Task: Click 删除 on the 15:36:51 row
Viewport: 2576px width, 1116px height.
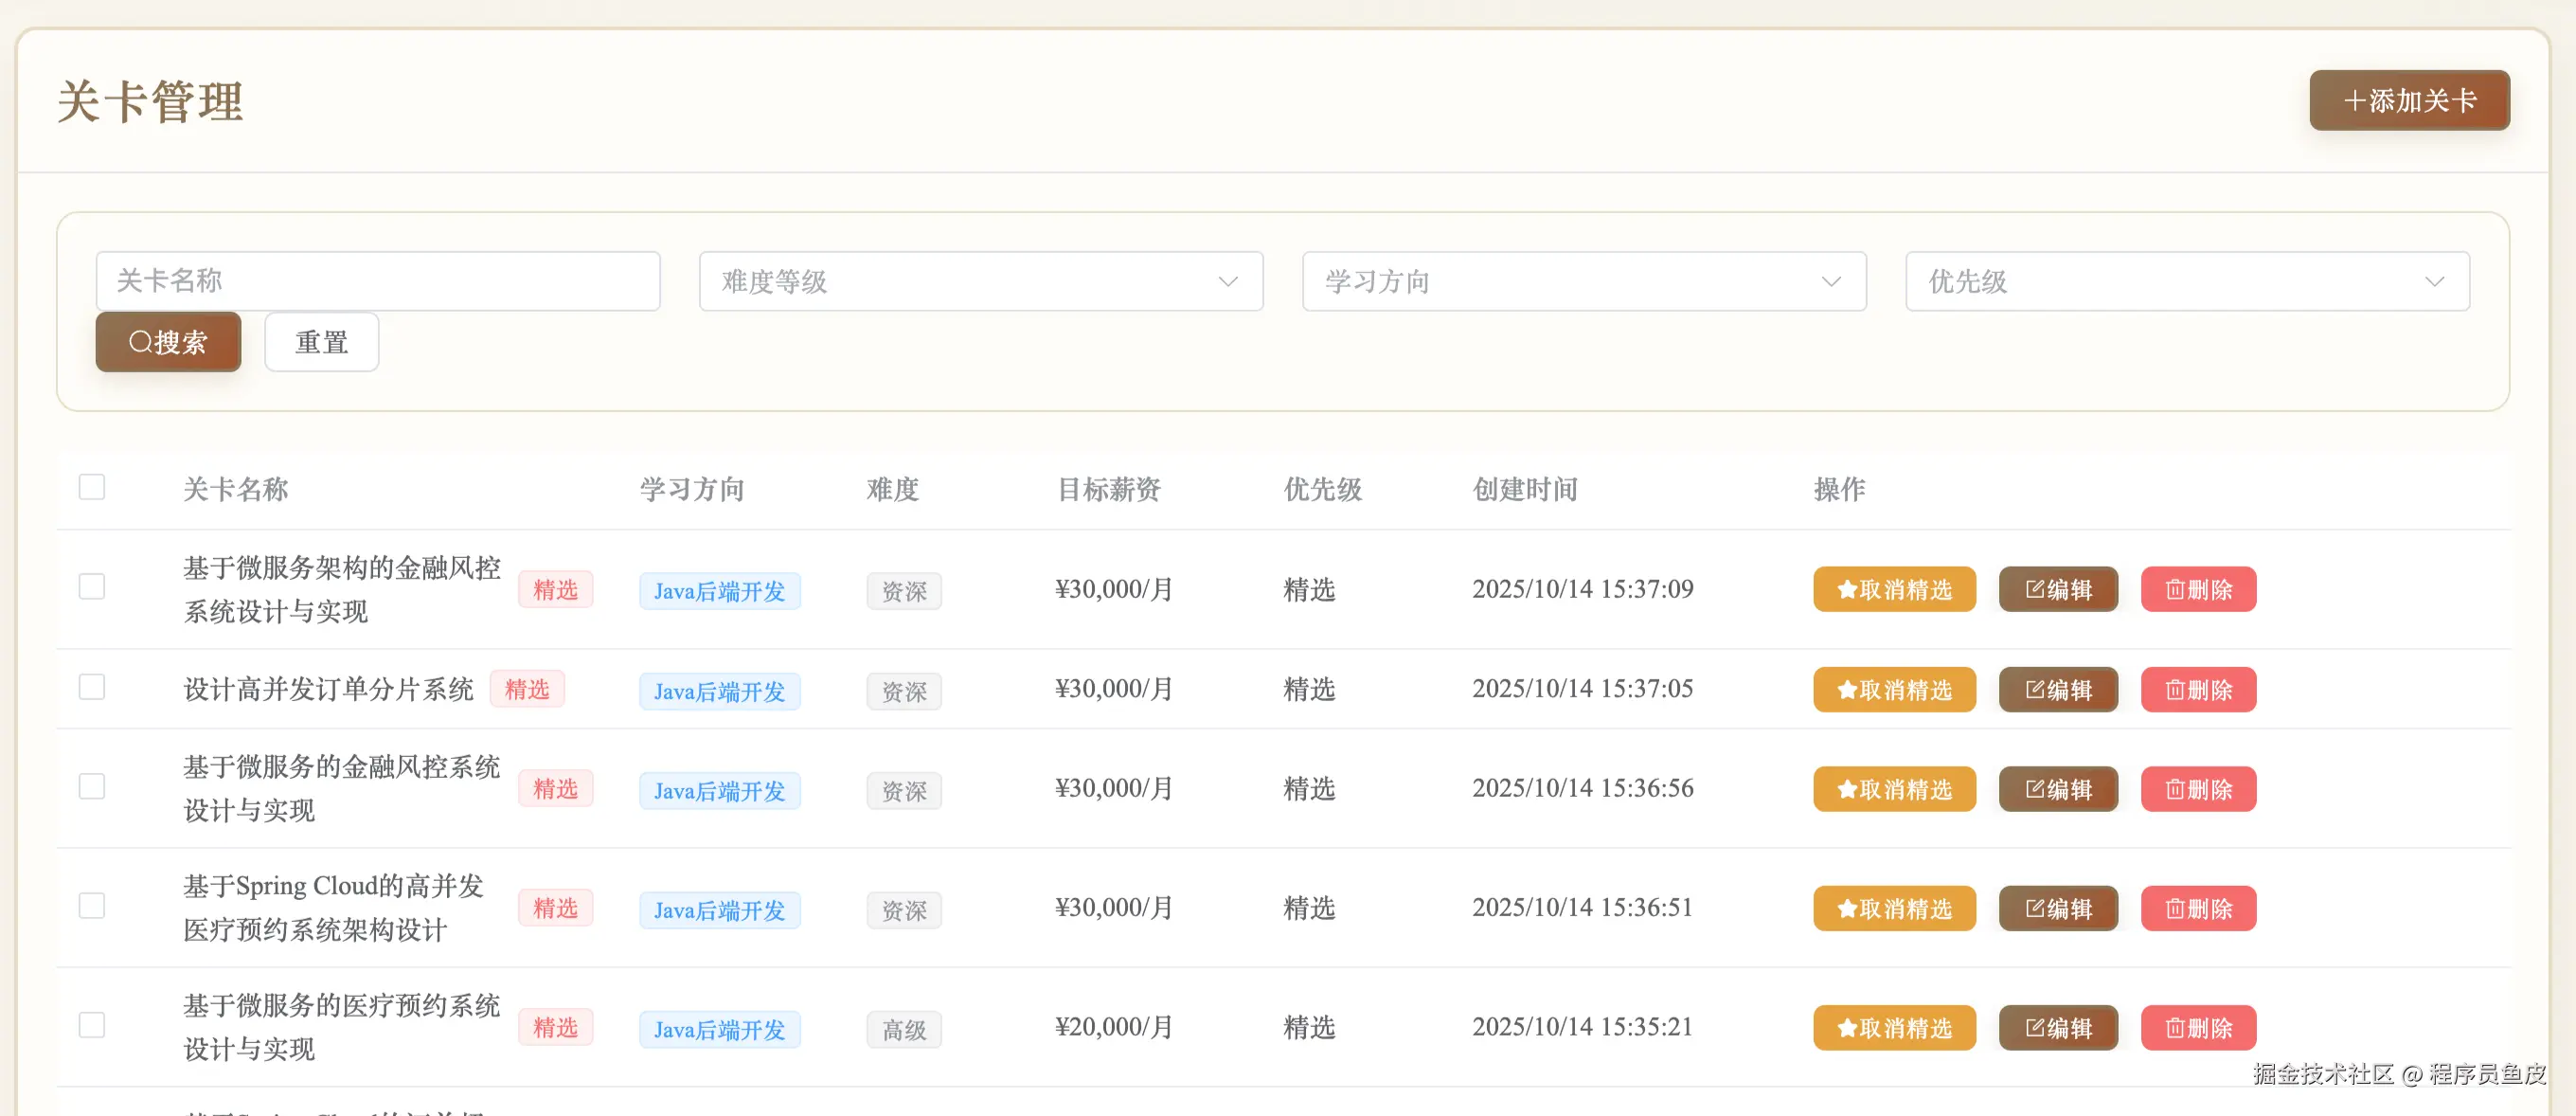Action: 2198,909
